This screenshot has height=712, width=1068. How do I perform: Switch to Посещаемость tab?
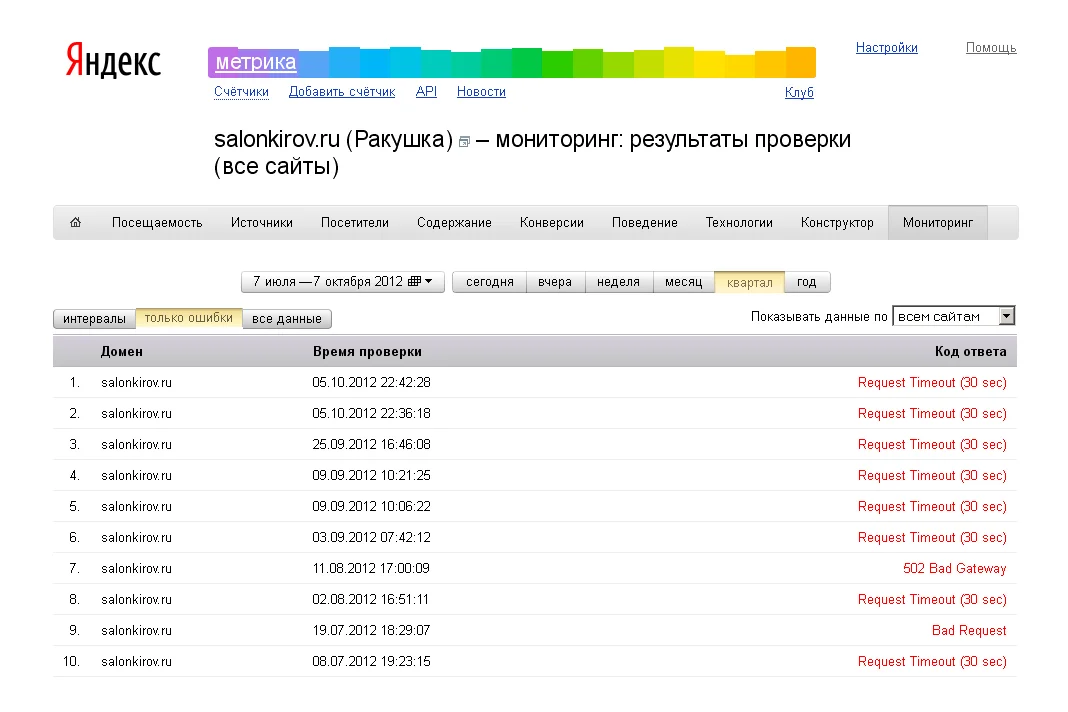(x=157, y=223)
